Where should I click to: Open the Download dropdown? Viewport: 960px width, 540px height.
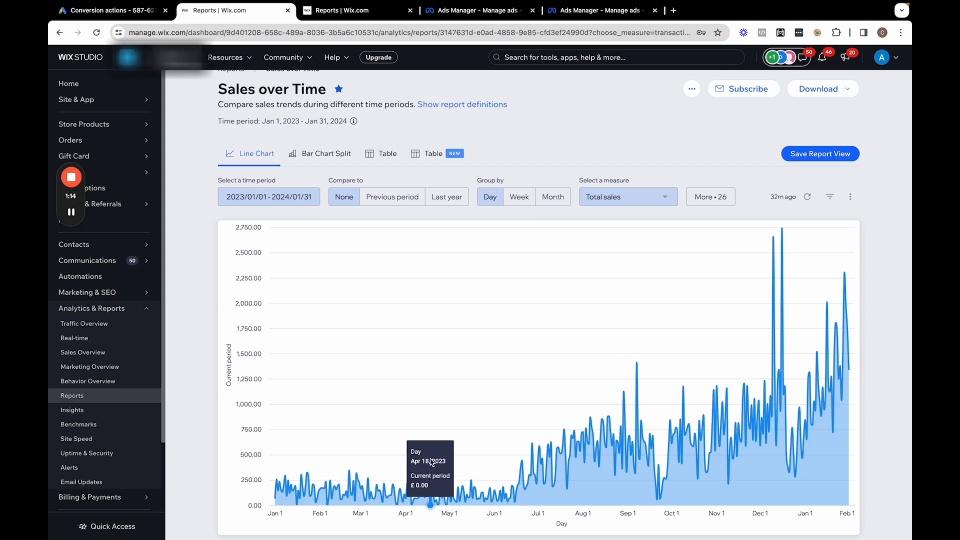[x=823, y=89]
